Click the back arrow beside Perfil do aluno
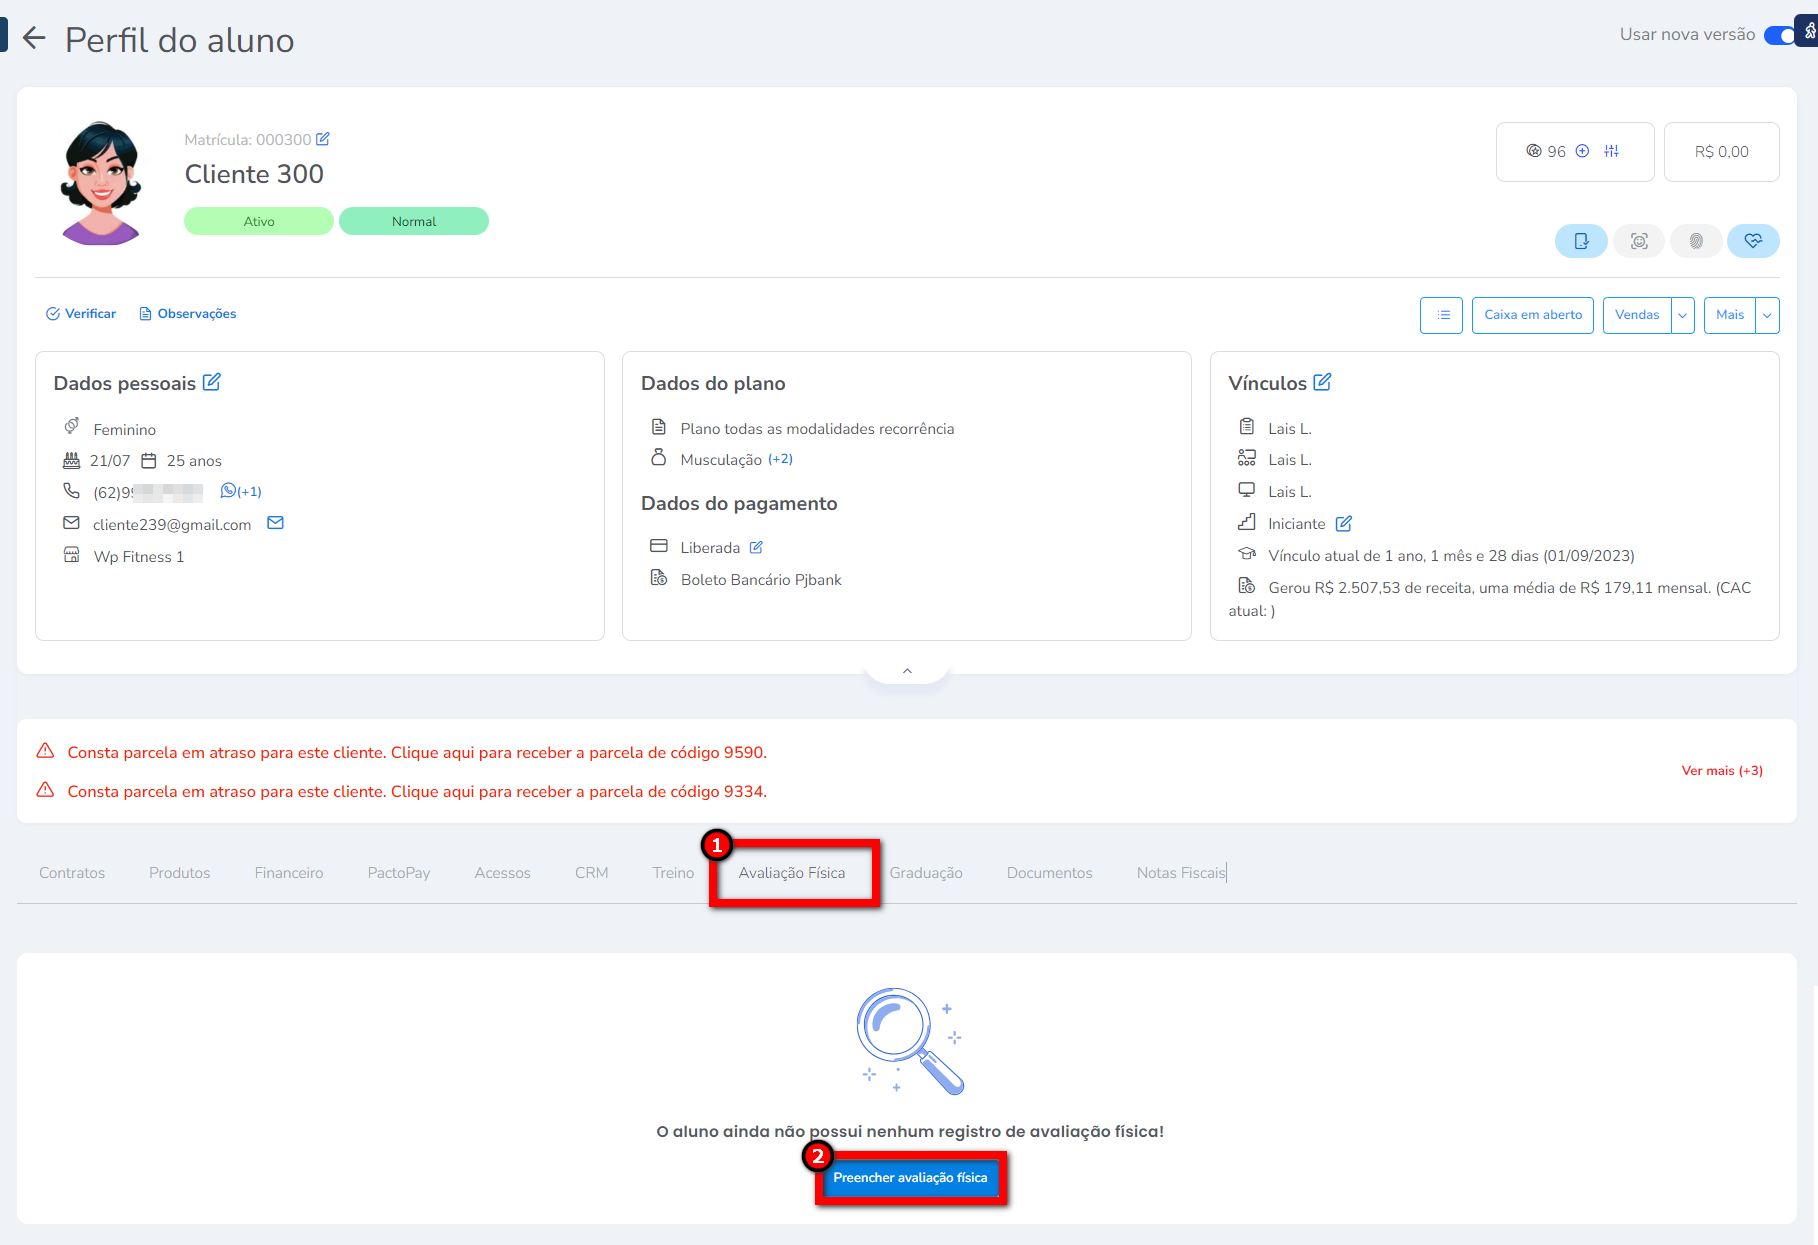Viewport: 1818px width, 1245px height. (x=34, y=39)
